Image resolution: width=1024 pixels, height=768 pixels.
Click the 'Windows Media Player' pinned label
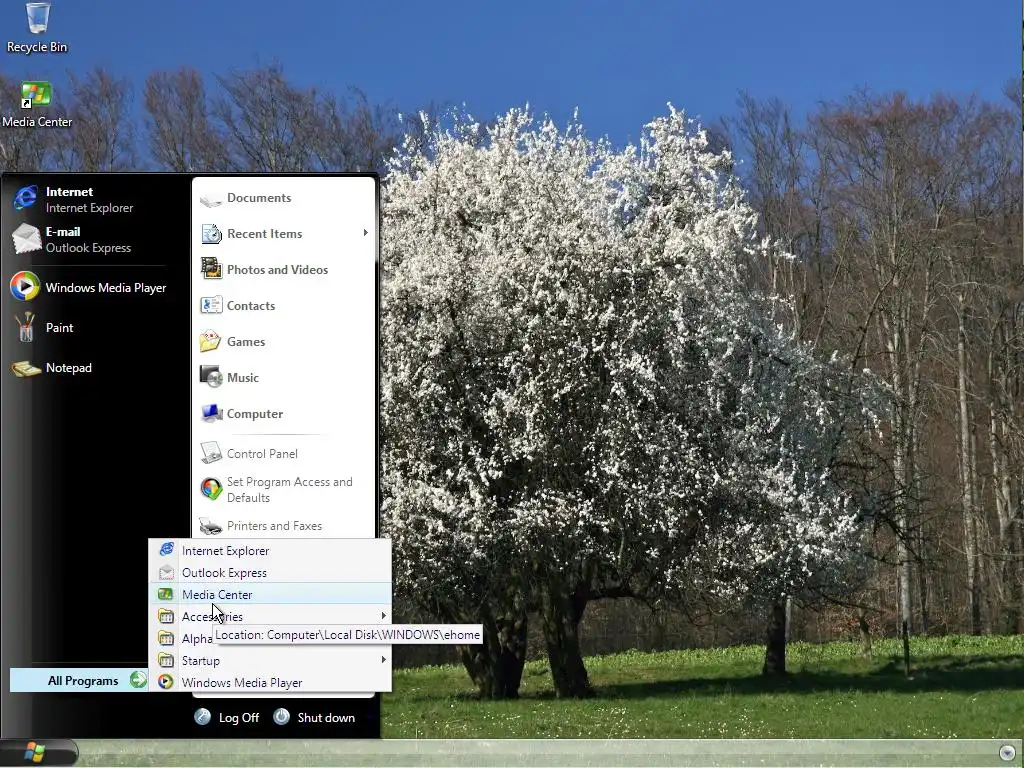pyautogui.click(x=106, y=288)
